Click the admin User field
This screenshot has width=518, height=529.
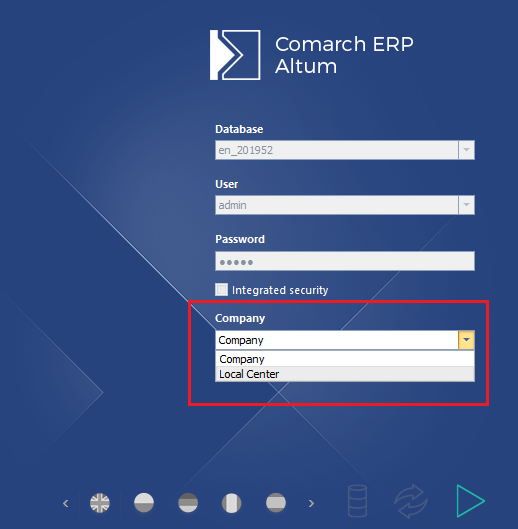pos(337,205)
